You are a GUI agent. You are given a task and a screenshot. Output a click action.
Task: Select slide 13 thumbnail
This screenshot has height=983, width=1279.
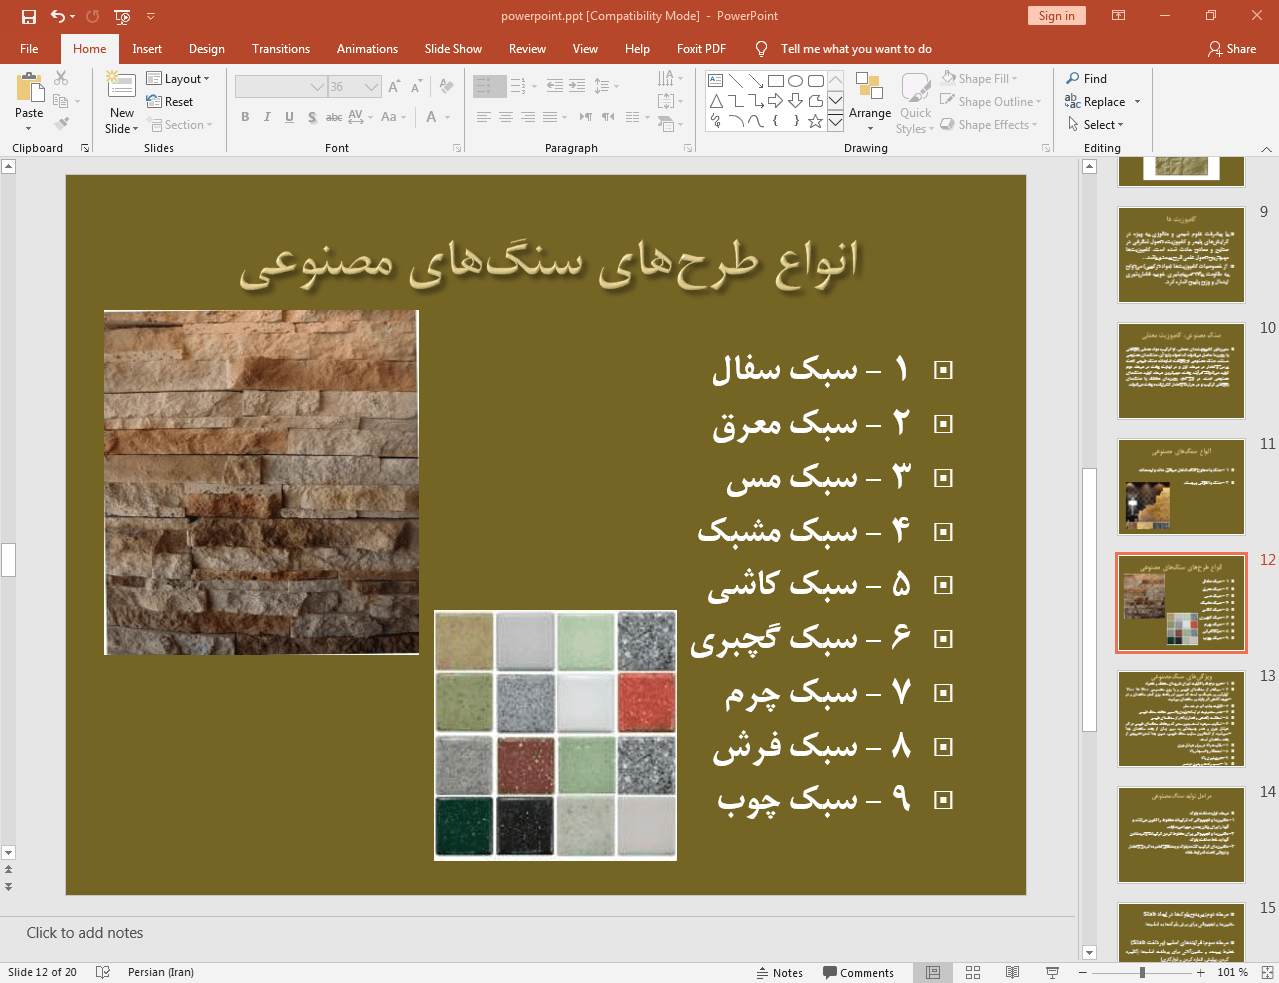(1181, 719)
